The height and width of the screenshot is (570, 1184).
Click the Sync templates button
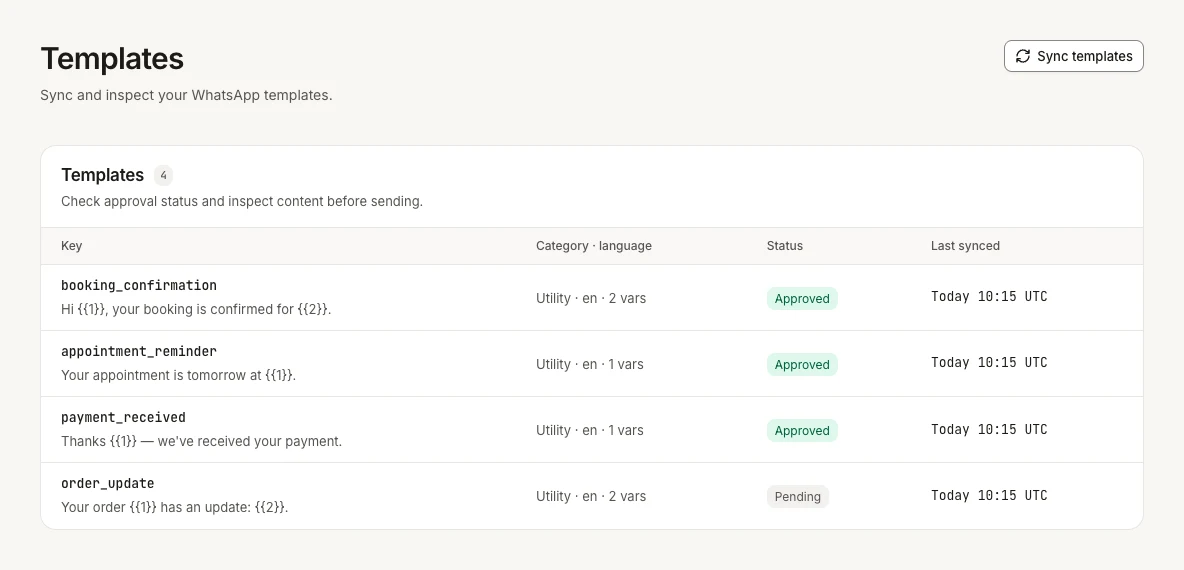click(x=1073, y=57)
